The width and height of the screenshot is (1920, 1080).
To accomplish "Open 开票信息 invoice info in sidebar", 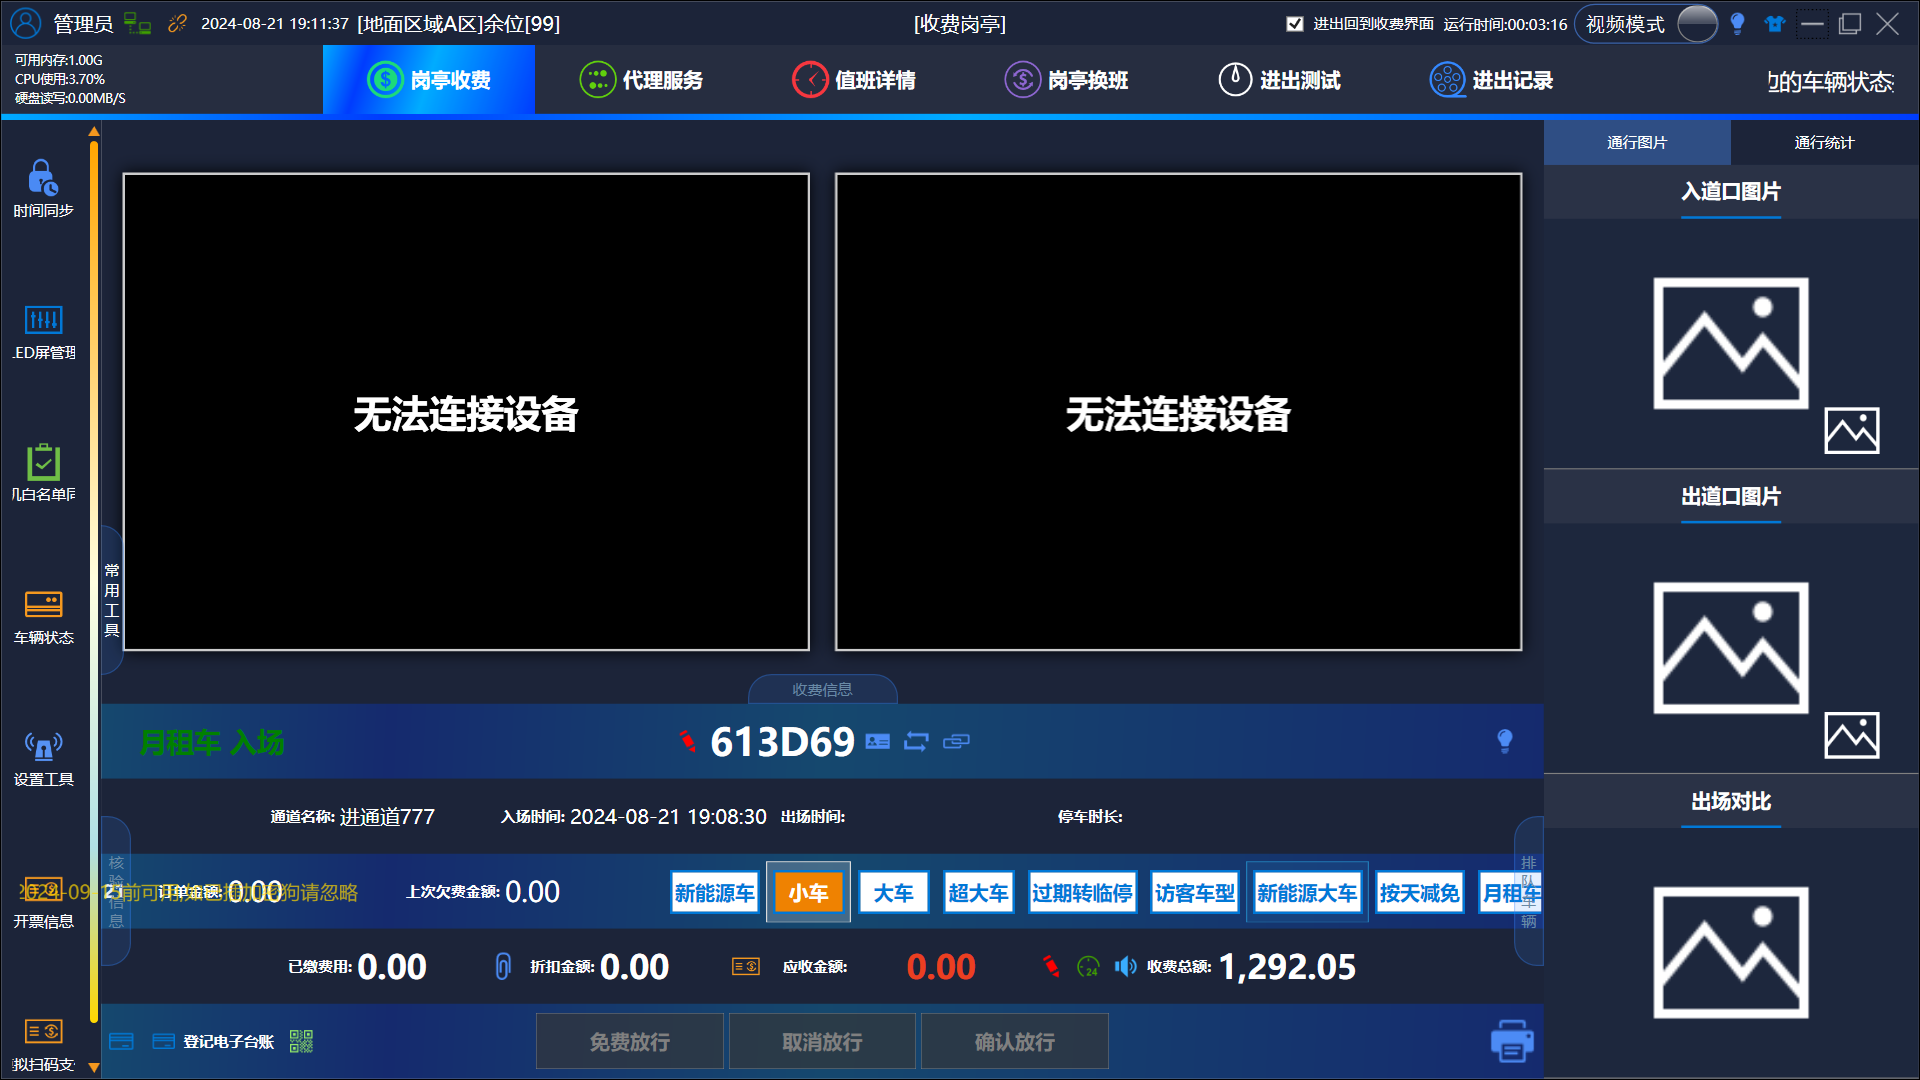I will point(43,901).
